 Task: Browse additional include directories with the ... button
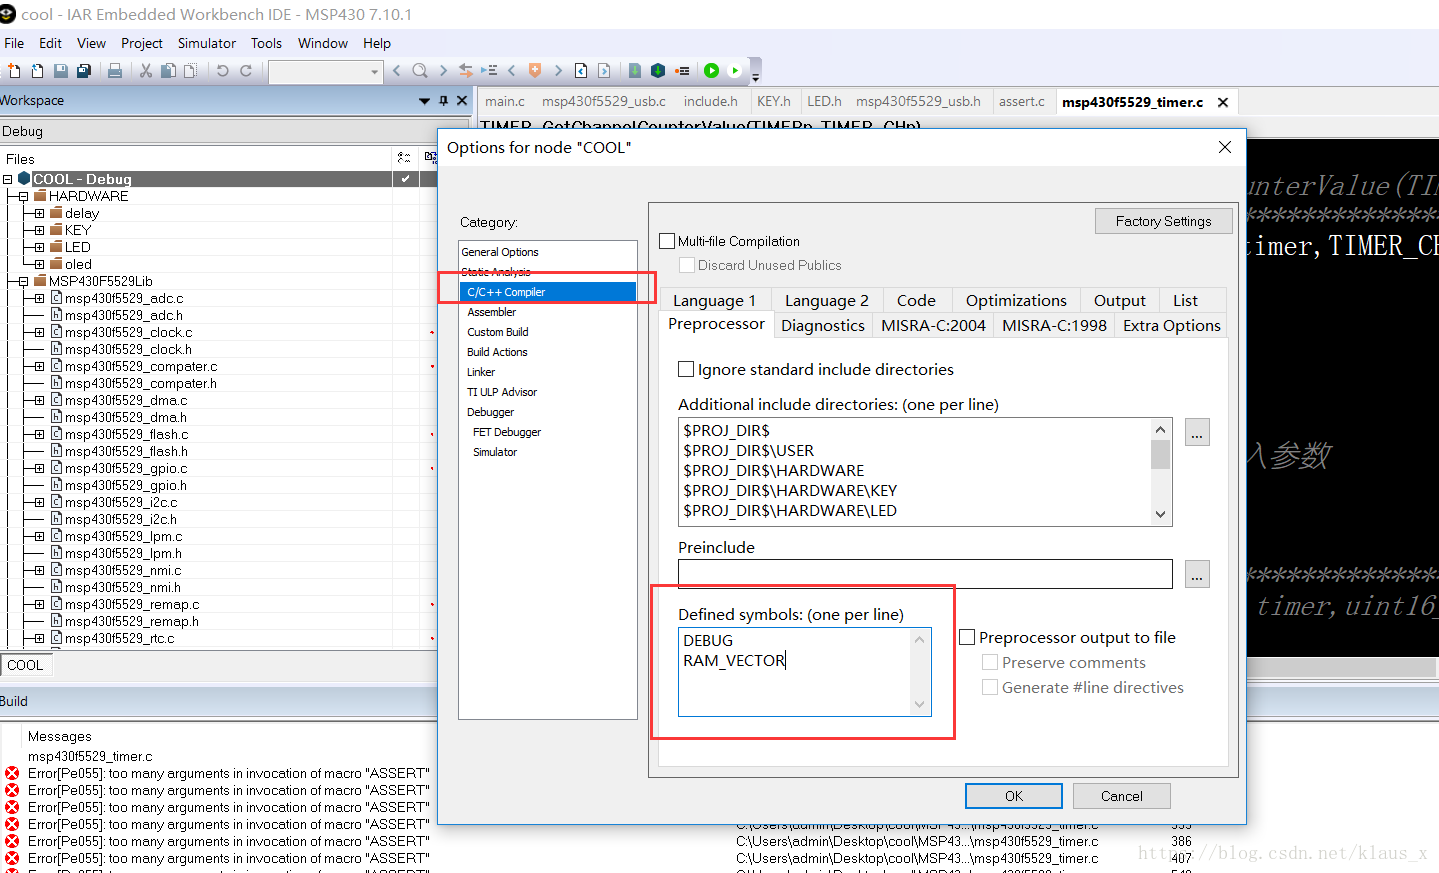(1197, 432)
